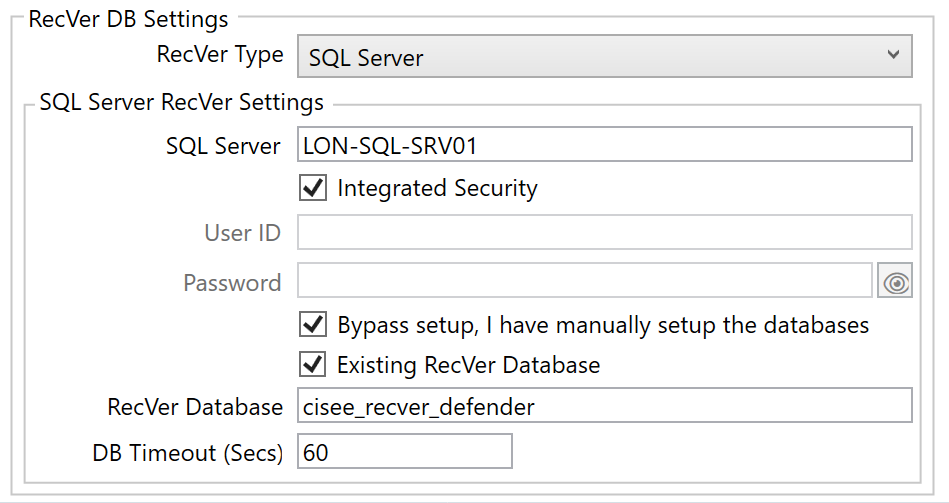The height and width of the screenshot is (503, 949).
Task: Click the RecVer Type label
Action: click(220, 55)
